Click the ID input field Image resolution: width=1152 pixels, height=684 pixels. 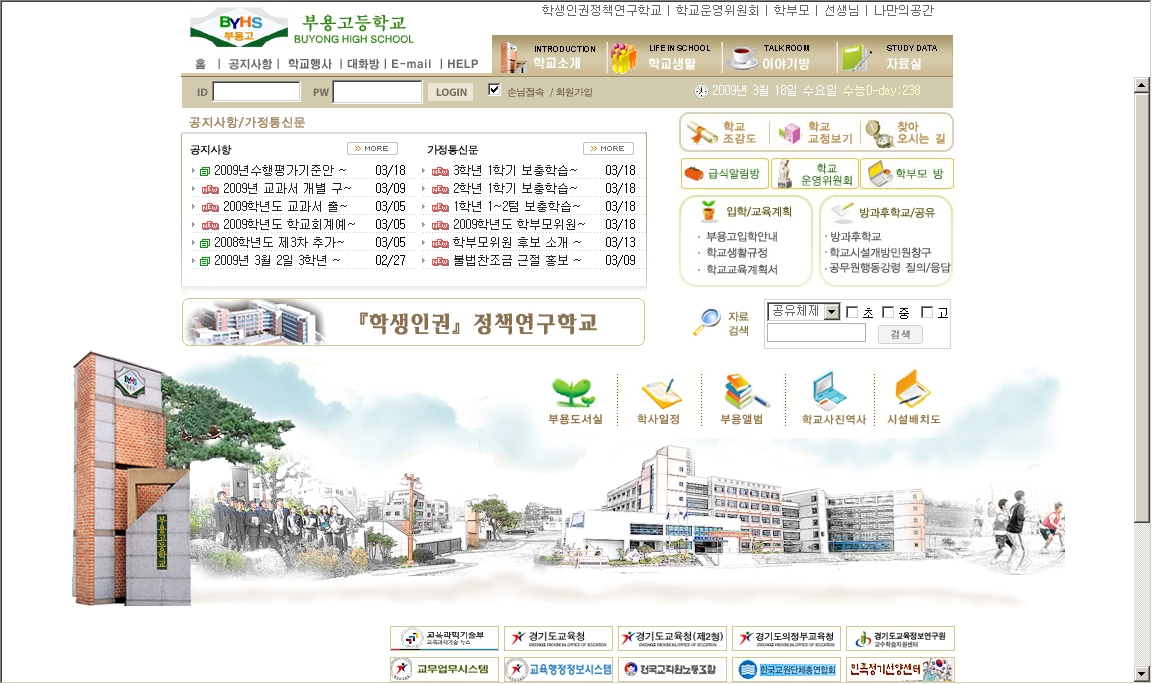256,92
